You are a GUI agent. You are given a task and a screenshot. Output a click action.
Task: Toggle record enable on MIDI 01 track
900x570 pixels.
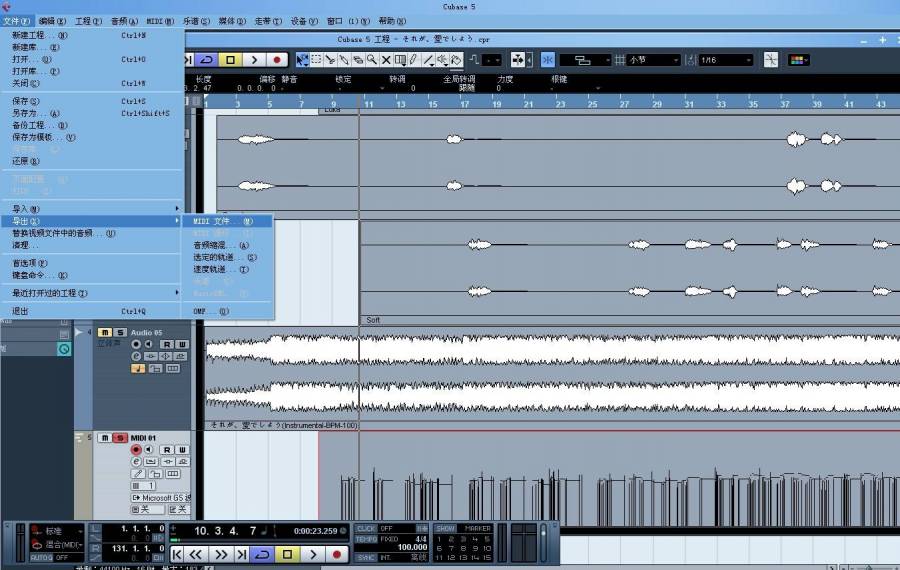(x=136, y=449)
